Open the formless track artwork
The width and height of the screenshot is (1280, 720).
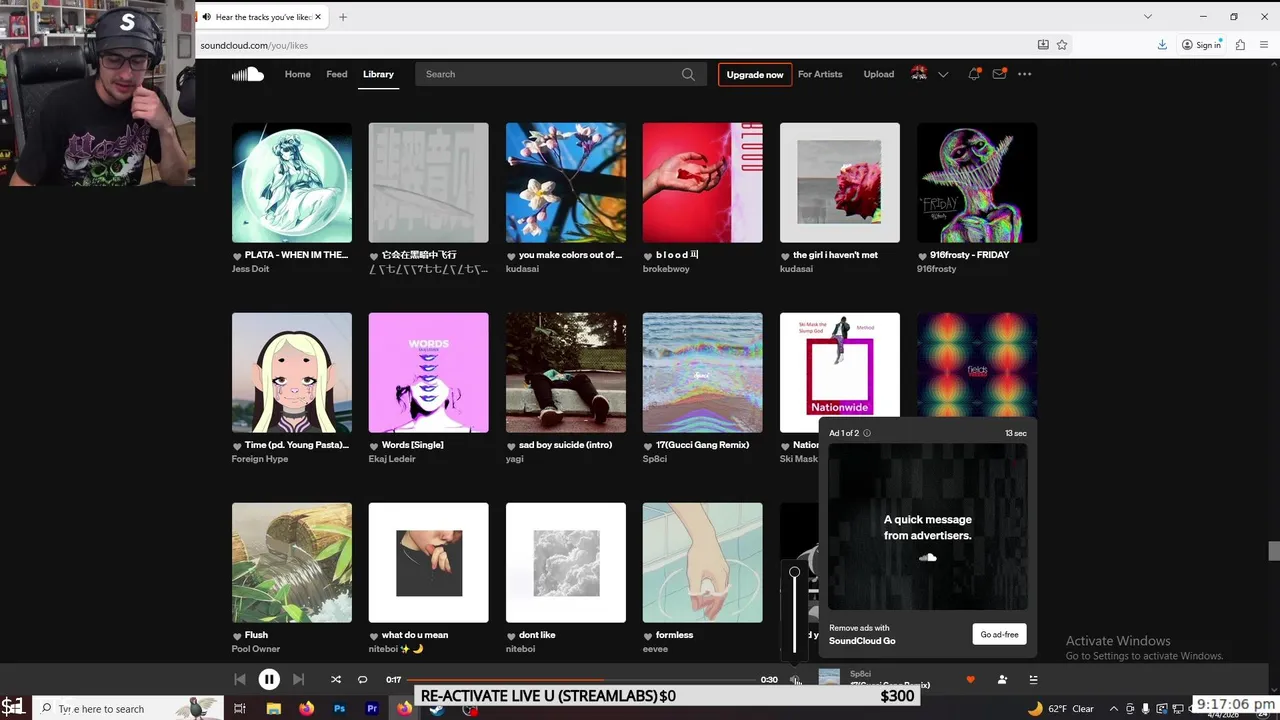click(703, 563)
